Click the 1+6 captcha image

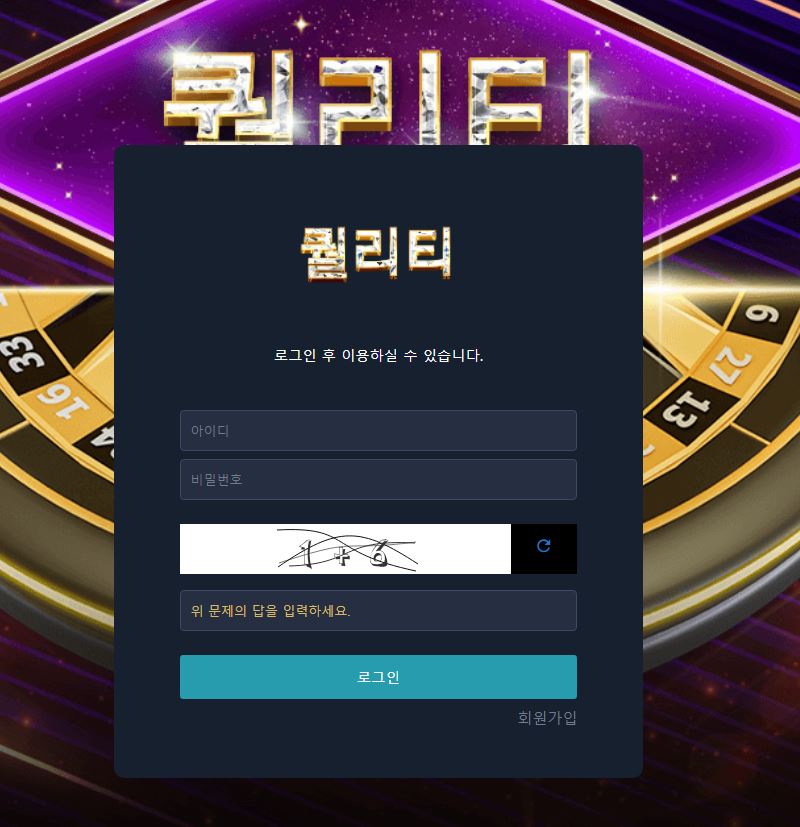pos(345,549)
